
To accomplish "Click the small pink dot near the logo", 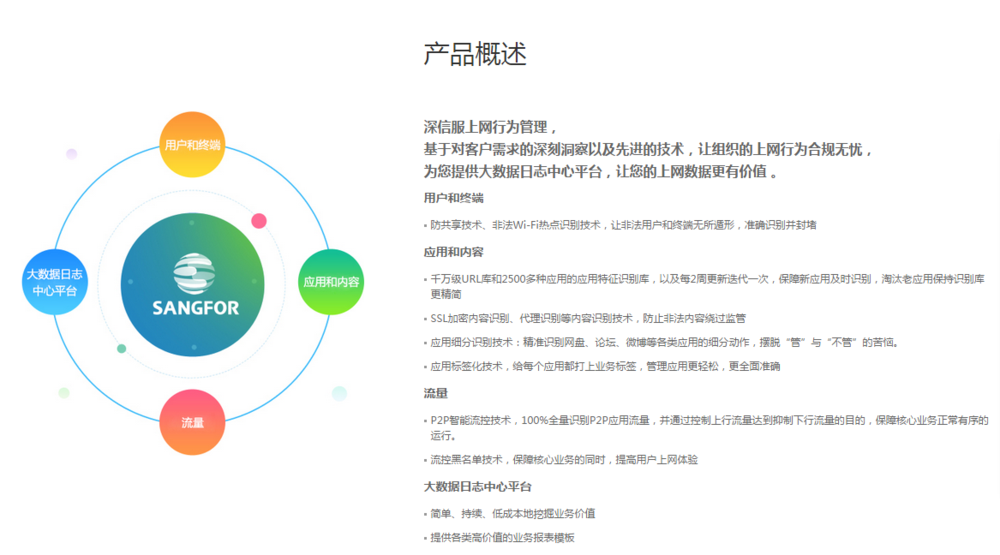I will coord(259,221).
